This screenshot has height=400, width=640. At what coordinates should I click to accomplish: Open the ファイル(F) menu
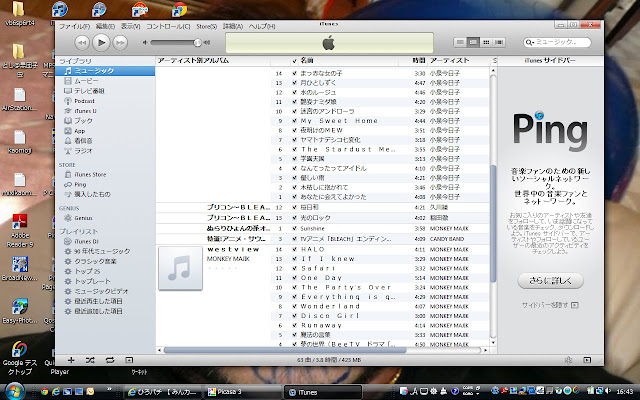tap(75, 26)
